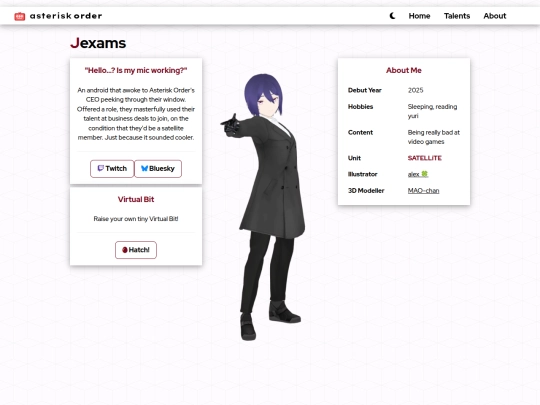Viewport: 540px width, 405px height.
Task: Open Jexams' Twitch channel button
Action: point(112,169)
